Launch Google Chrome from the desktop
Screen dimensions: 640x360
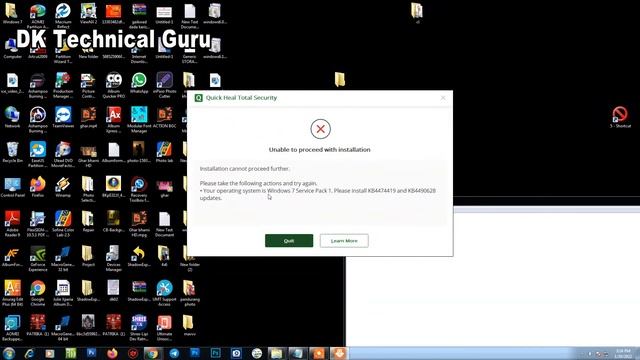[x=38, y=293]
